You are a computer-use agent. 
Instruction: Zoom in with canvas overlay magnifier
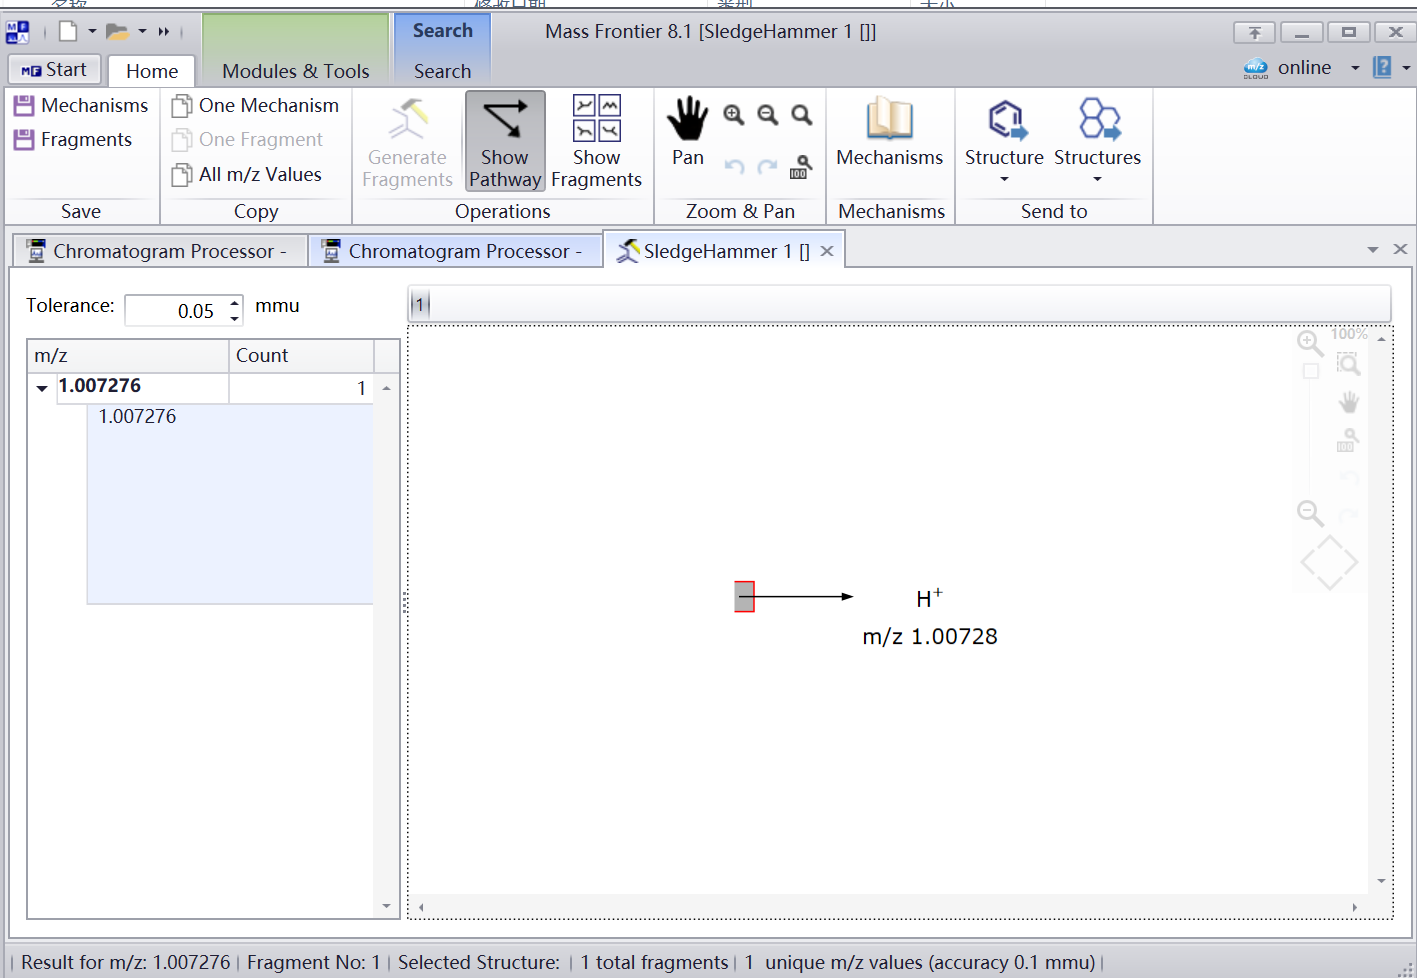click(1310, 344)
